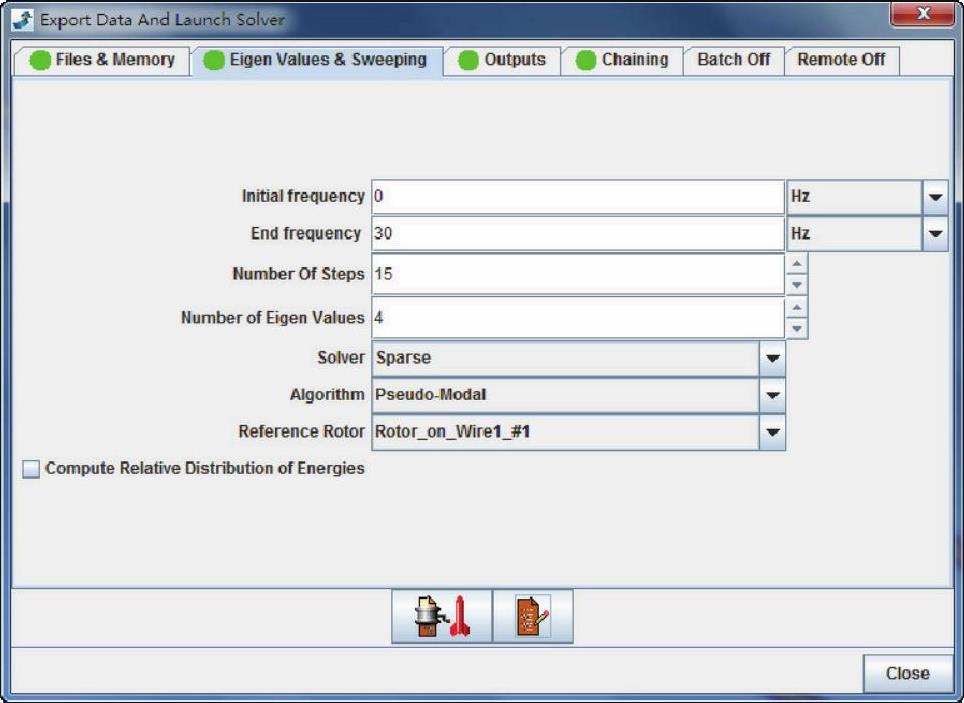Click the End frequency input field
Image resolution: width=964 pixels, height=703 pixels.
[577, 234]
